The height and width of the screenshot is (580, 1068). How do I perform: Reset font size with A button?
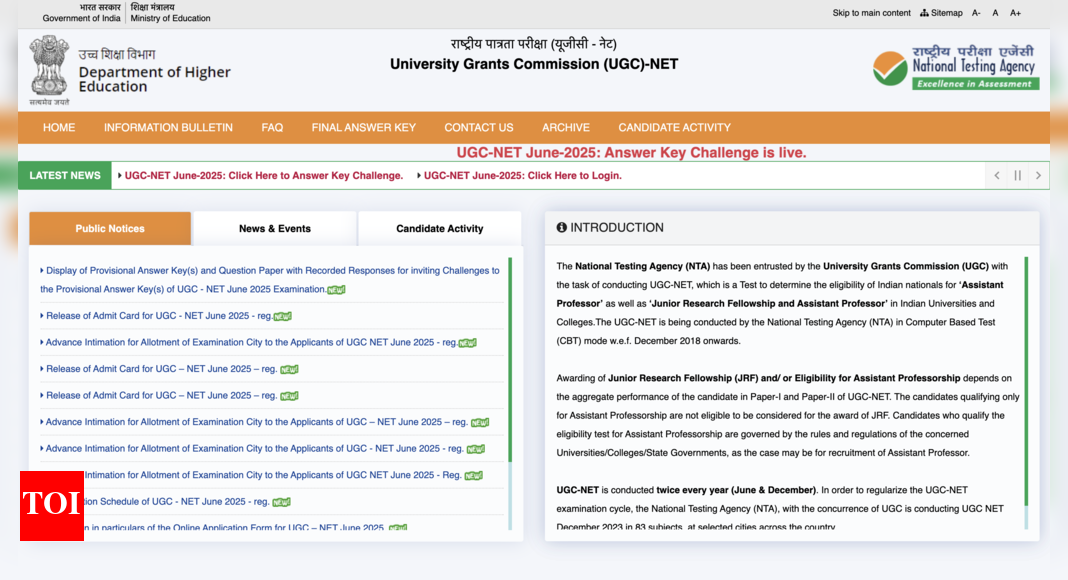pyautogui.click(x=995, y=13)
